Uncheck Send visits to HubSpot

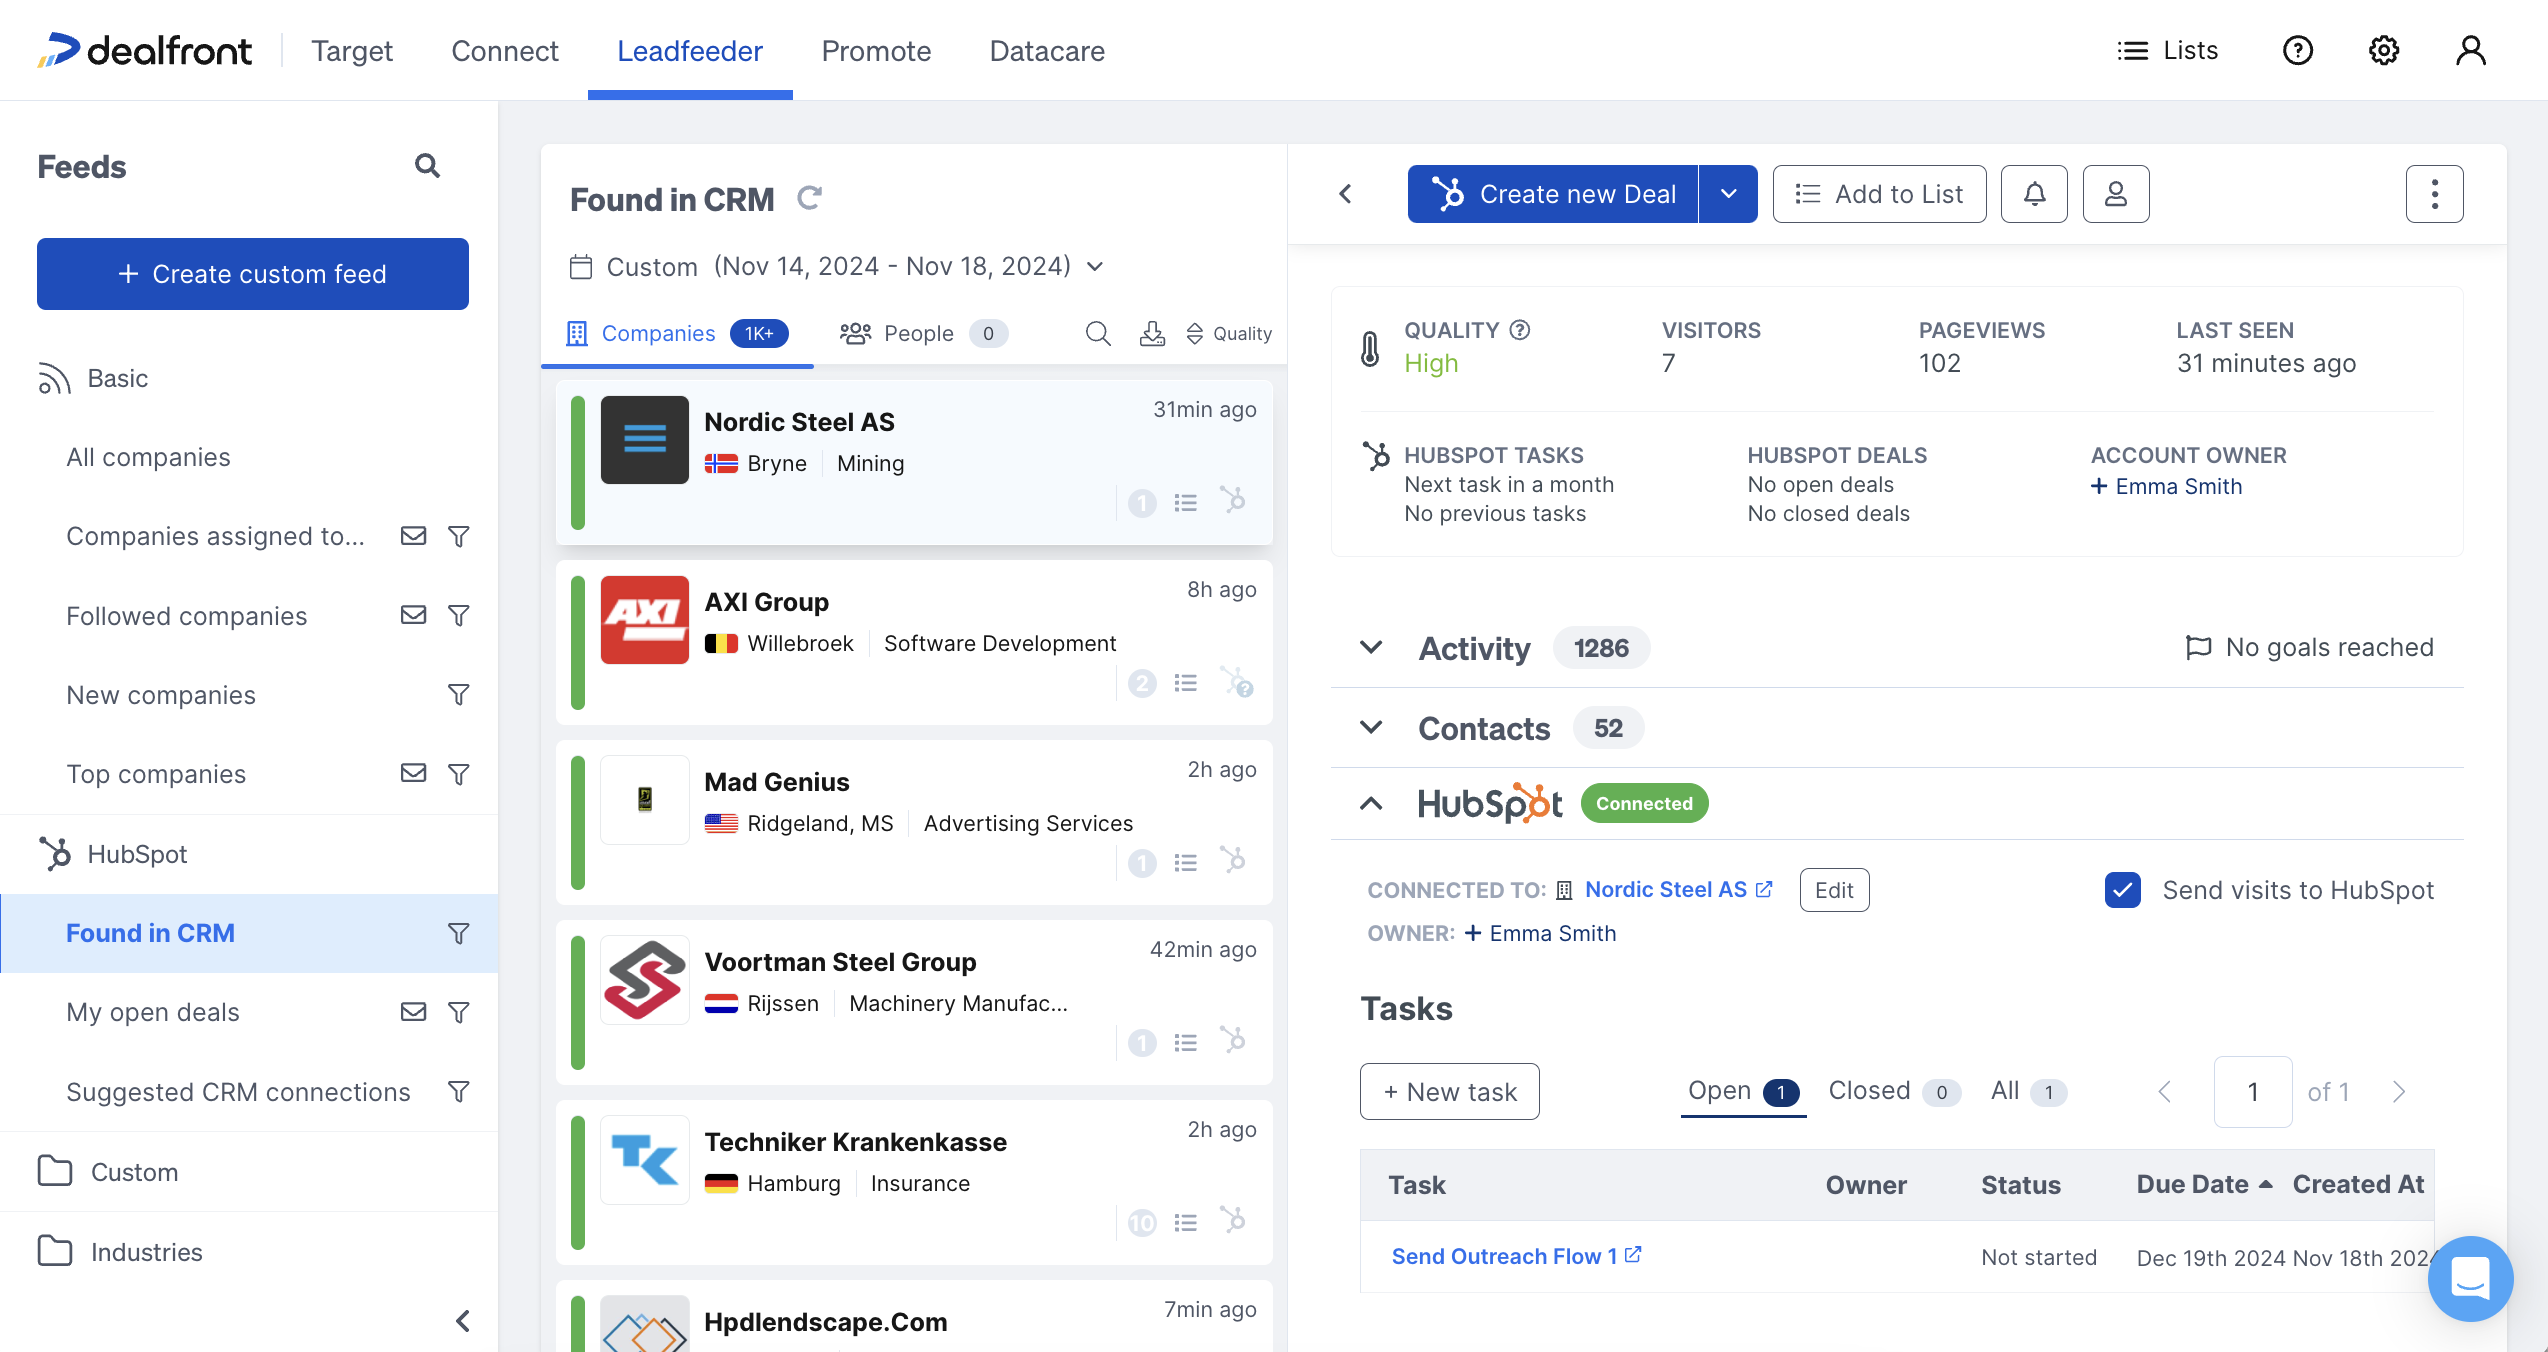pyautogui.click(x=2122, y=889)
